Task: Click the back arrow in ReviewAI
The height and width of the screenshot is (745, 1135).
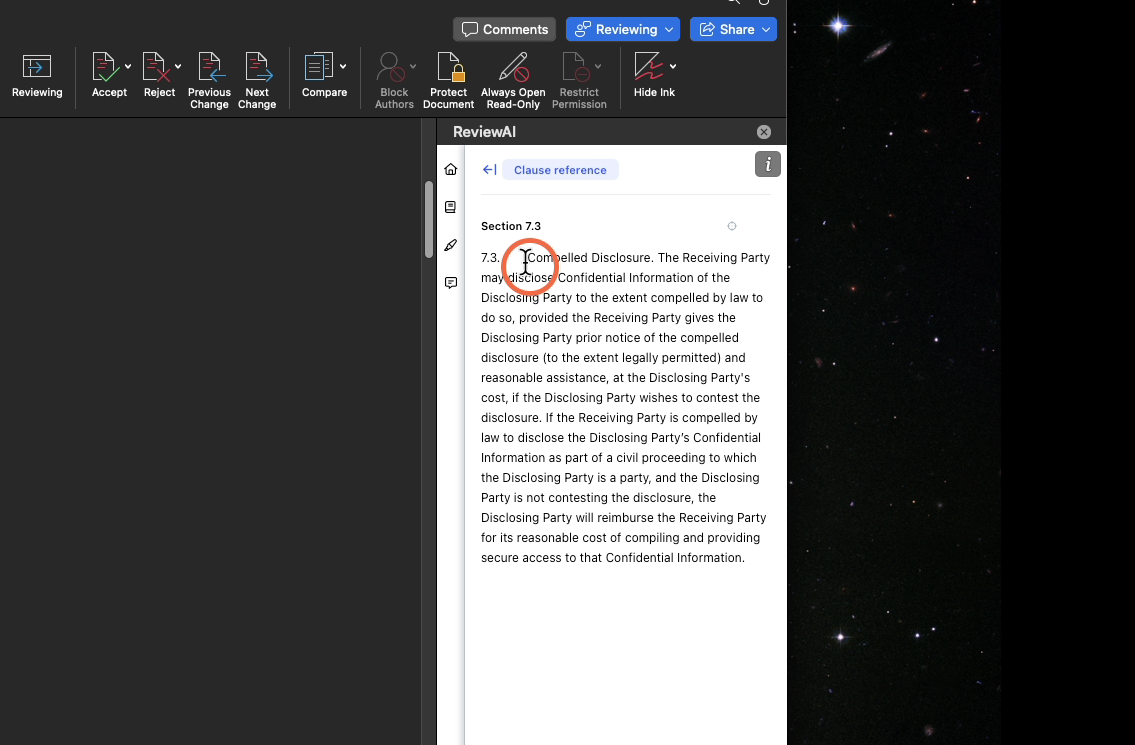Action: [x=489, y=169]
